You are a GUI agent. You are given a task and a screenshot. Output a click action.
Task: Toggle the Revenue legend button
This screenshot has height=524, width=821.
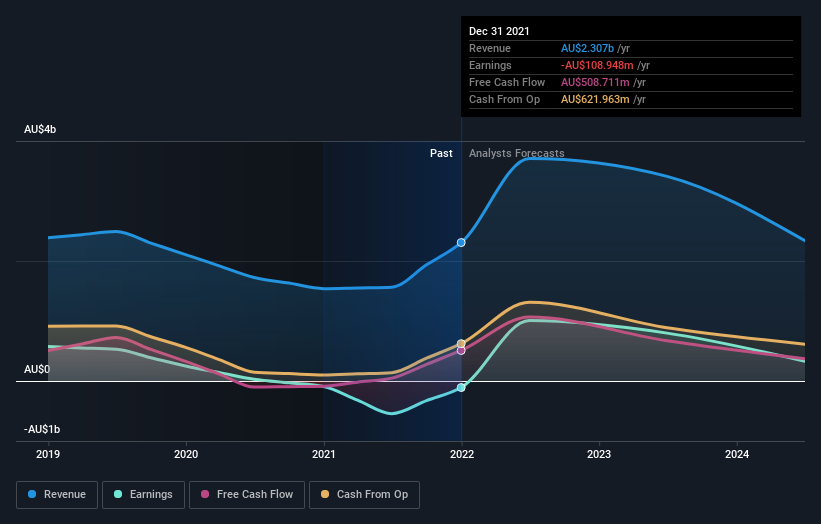pyautogui.click(x=57, y=495)
